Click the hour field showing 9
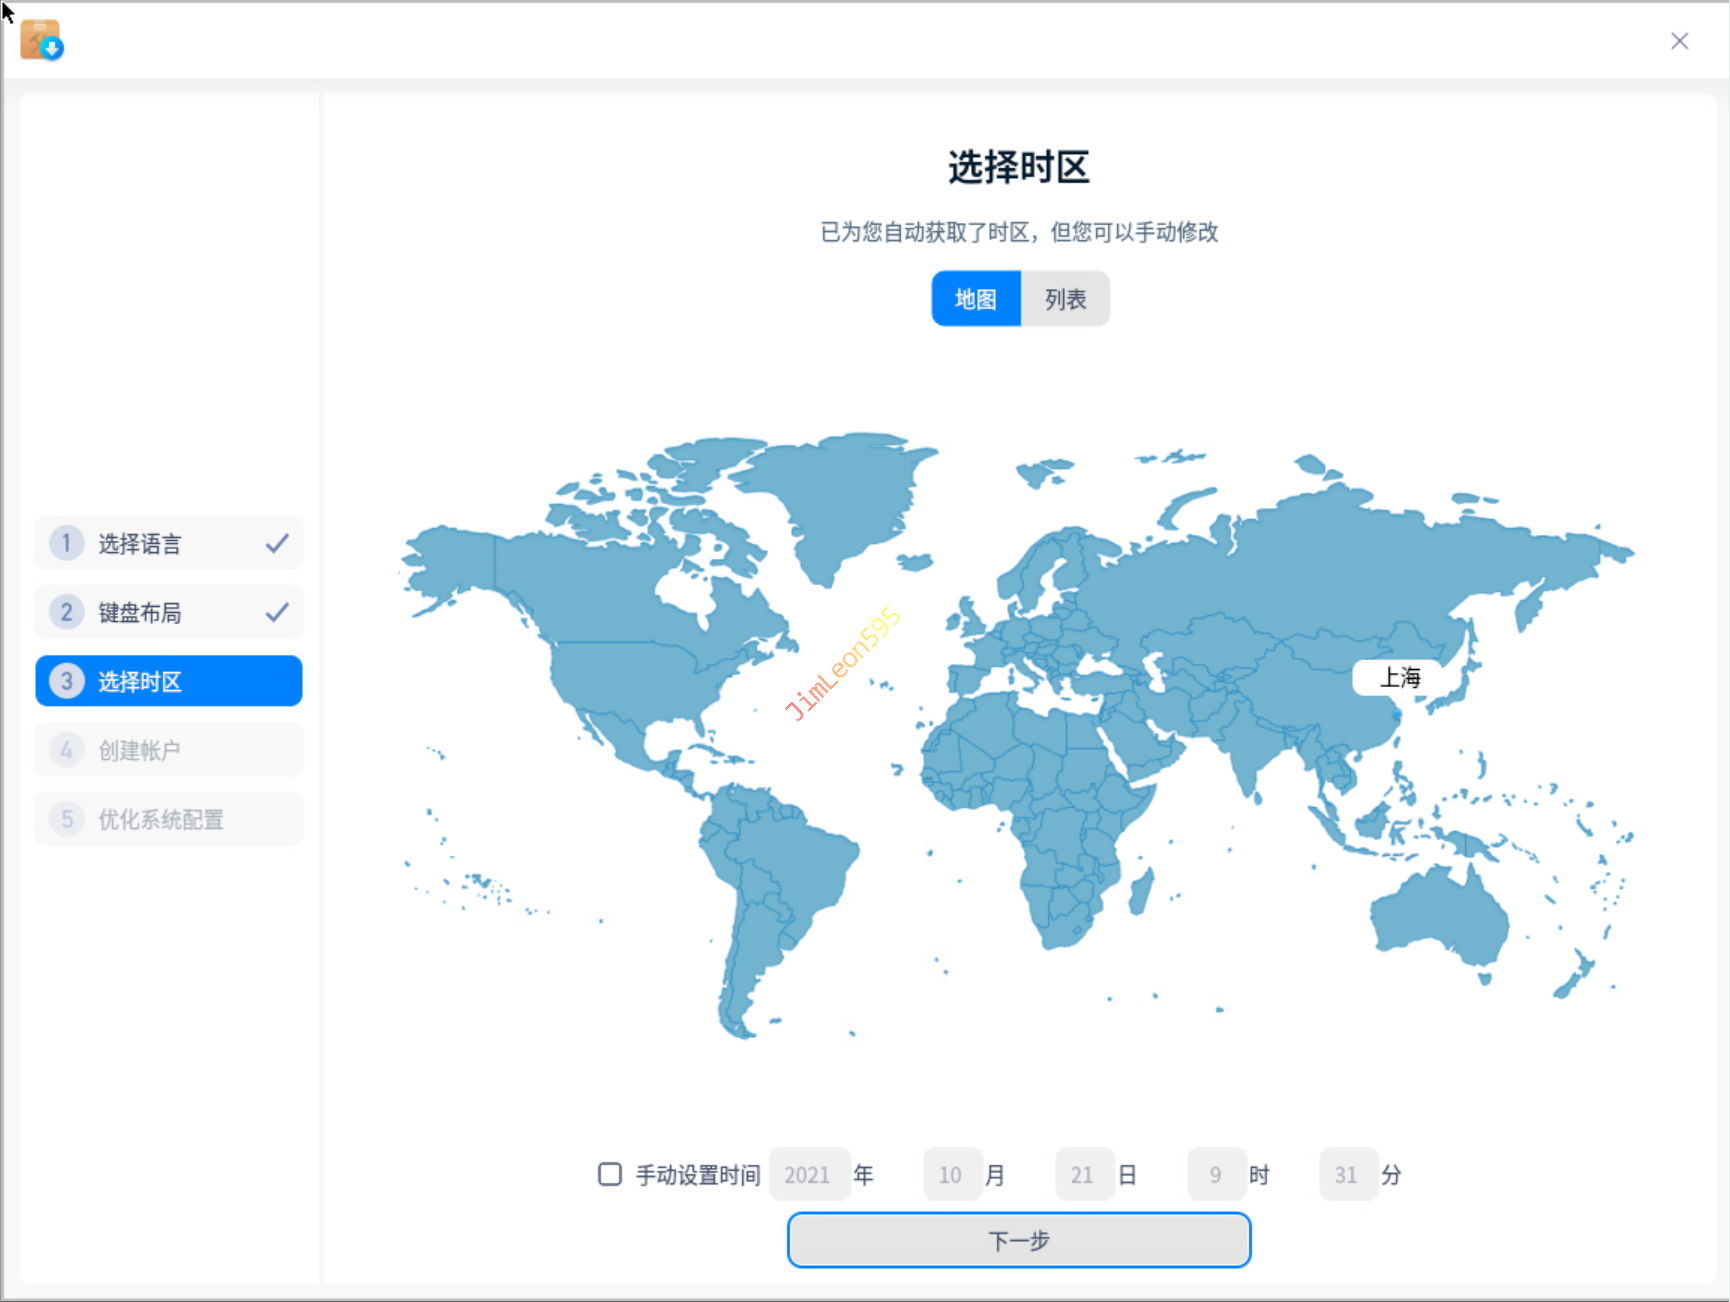The image size is (1730, 1302). [x=1215, y=1175]
